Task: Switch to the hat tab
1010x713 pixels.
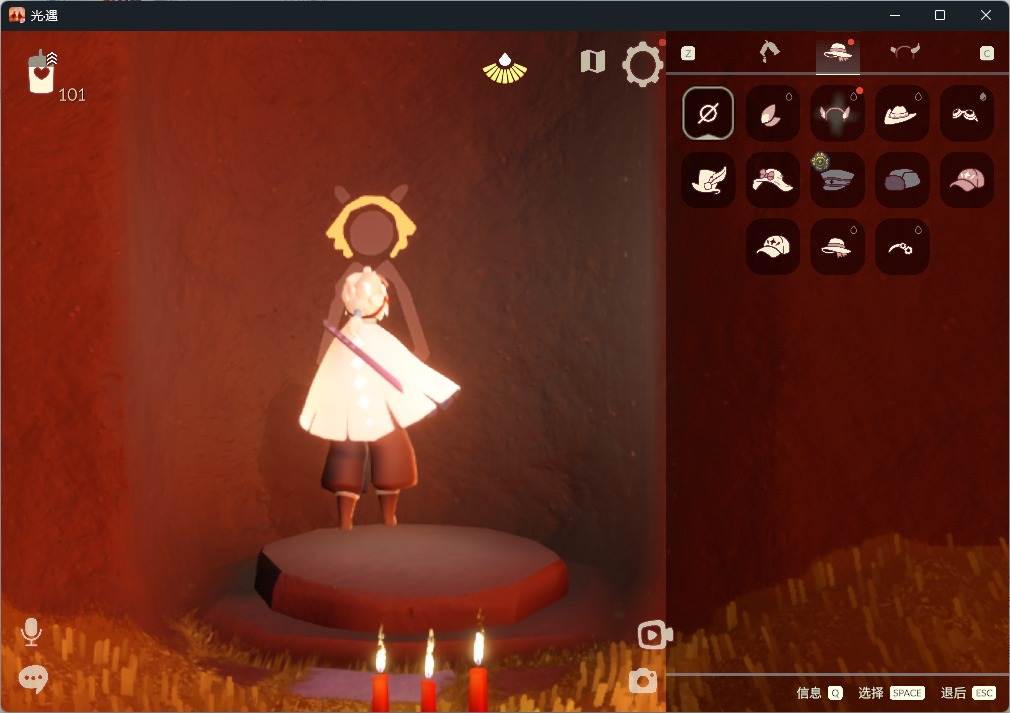Action: coord(837,52)
